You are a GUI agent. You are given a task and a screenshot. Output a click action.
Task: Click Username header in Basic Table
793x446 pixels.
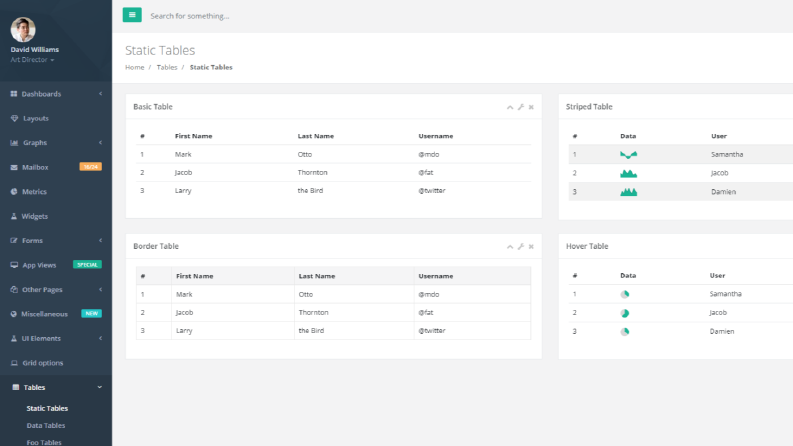(436, 136)
